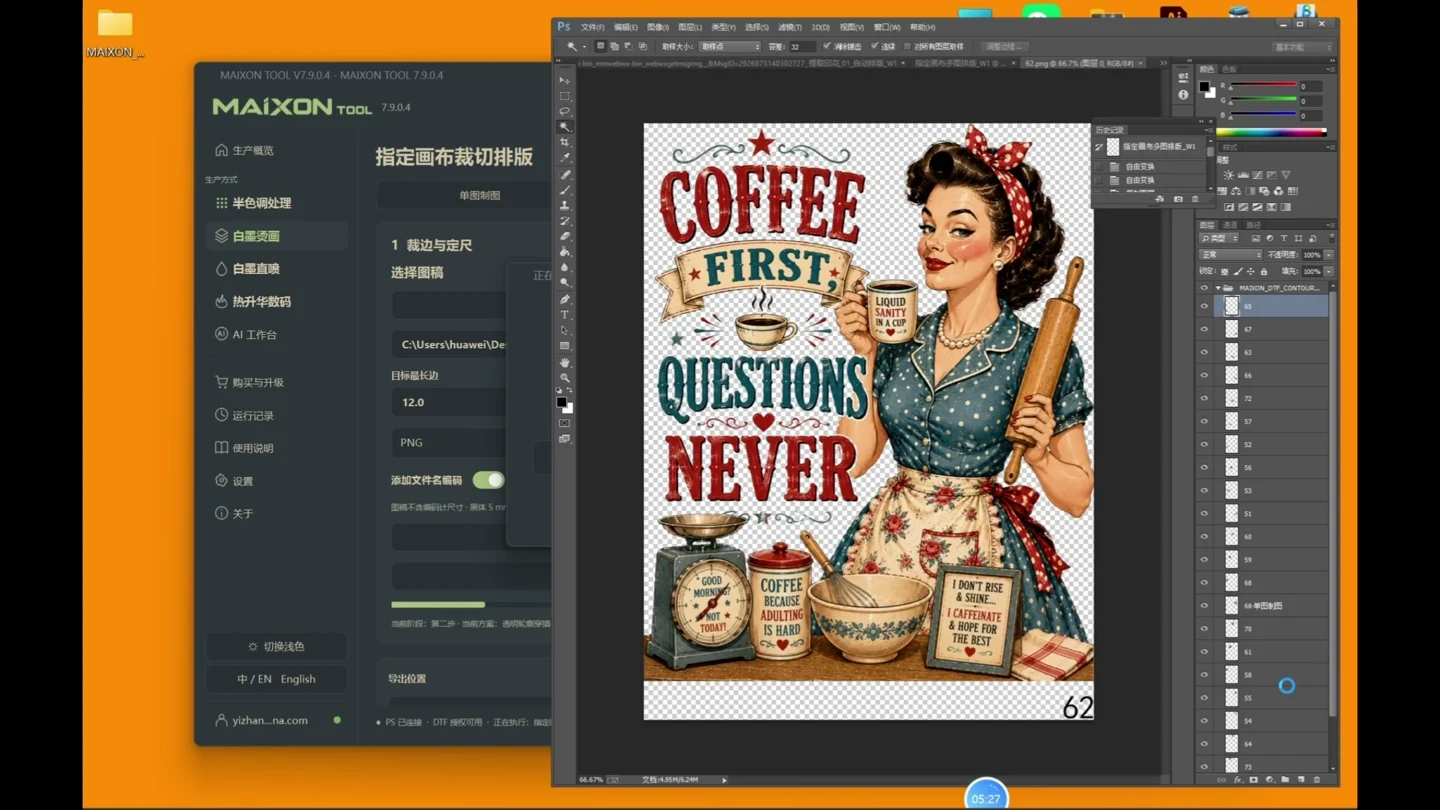Select the Crop tool in Photoshop toolbar
Viewport: 1440px width, 810px height.
565,142
